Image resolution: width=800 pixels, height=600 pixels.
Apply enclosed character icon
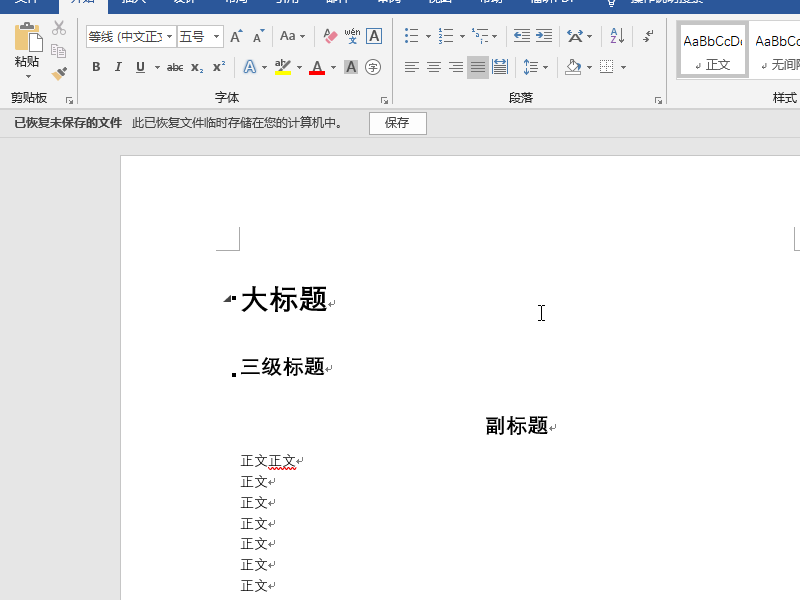point(373,67)
